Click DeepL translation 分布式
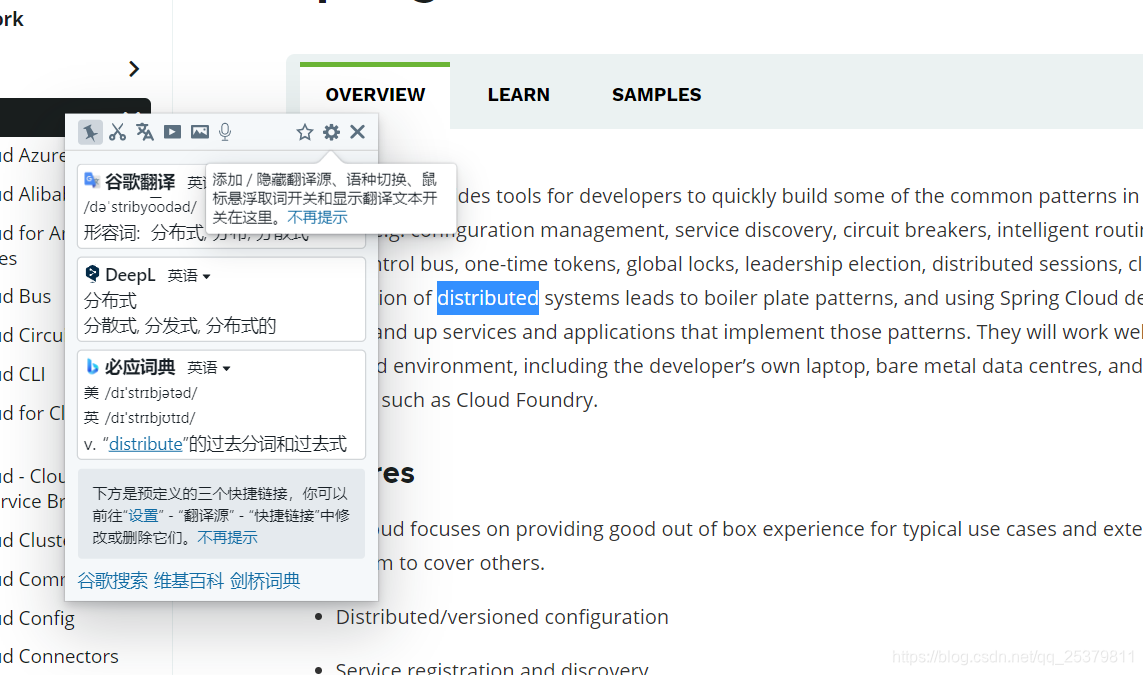Image resolution: width=1143 pixels, height=675 pixels. [111, 300]
